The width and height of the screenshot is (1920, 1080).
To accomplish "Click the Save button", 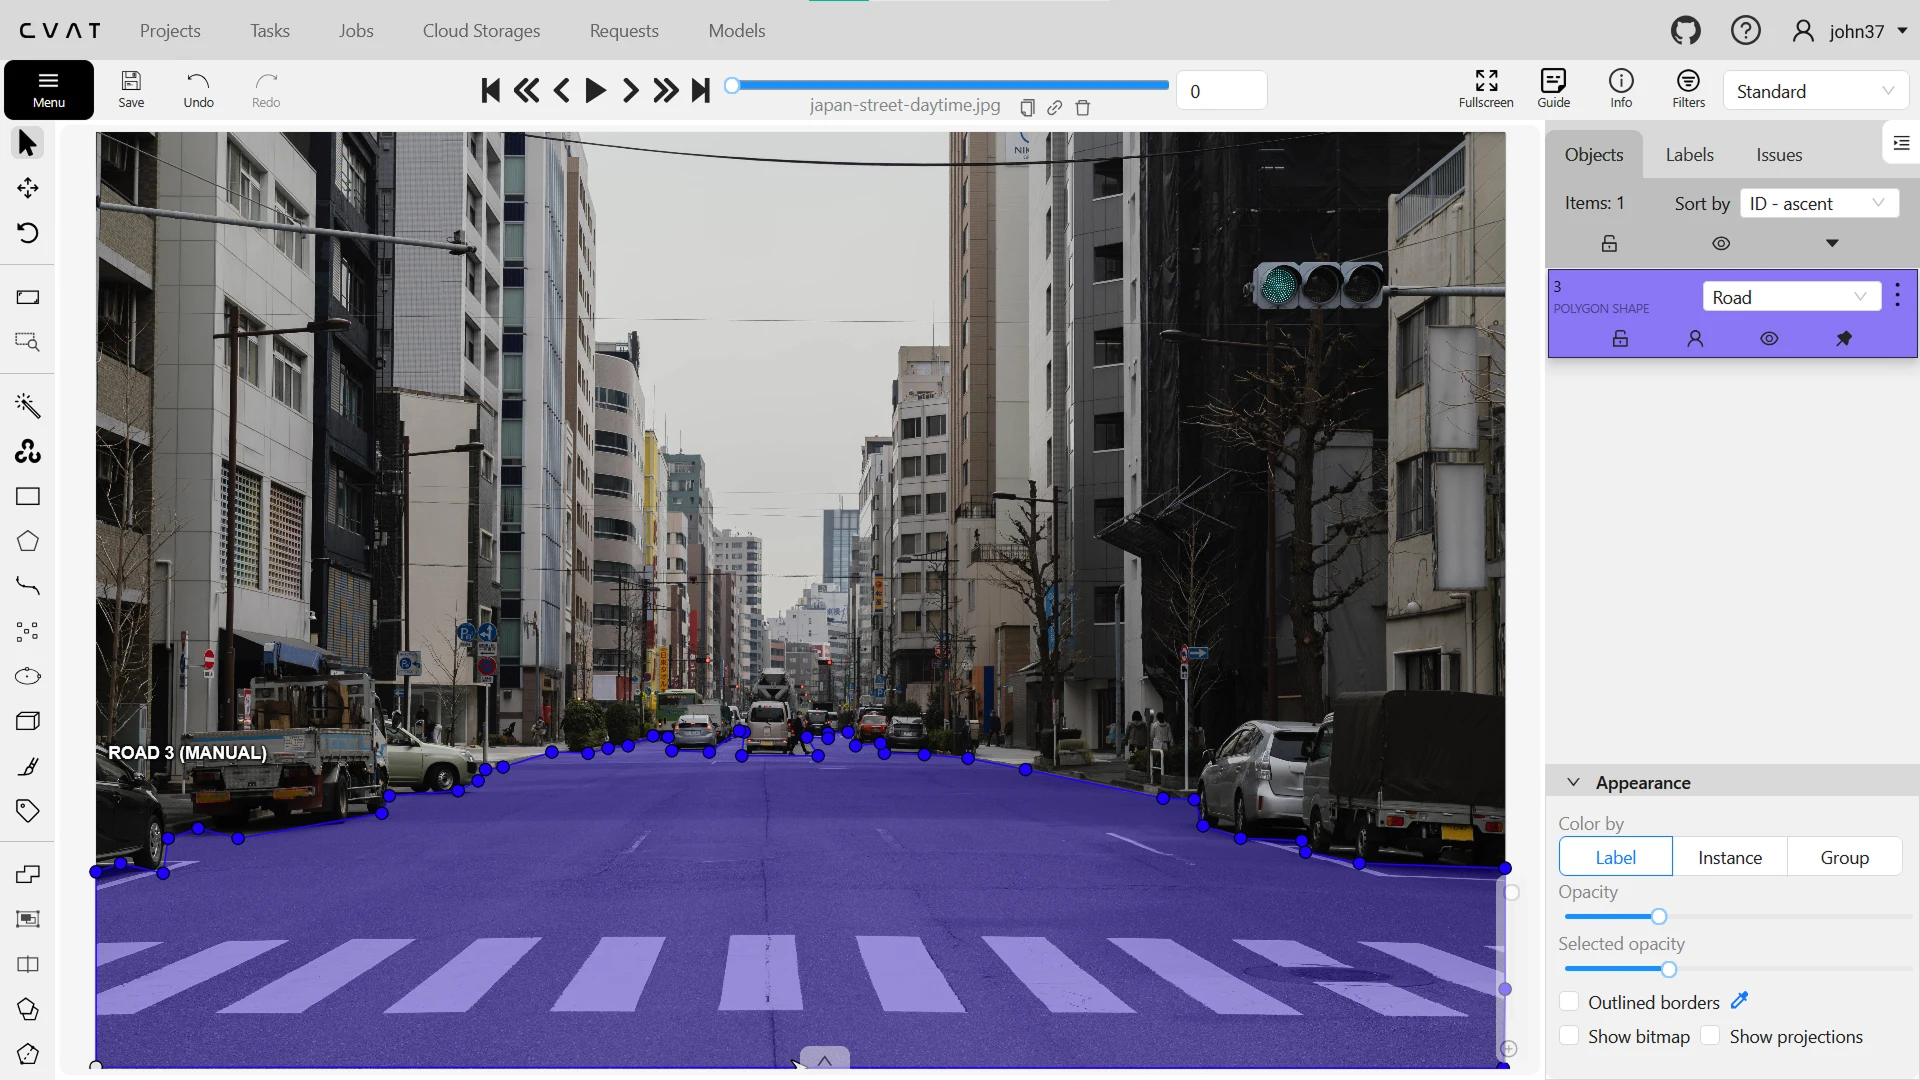I will click(x=131, y=88).
